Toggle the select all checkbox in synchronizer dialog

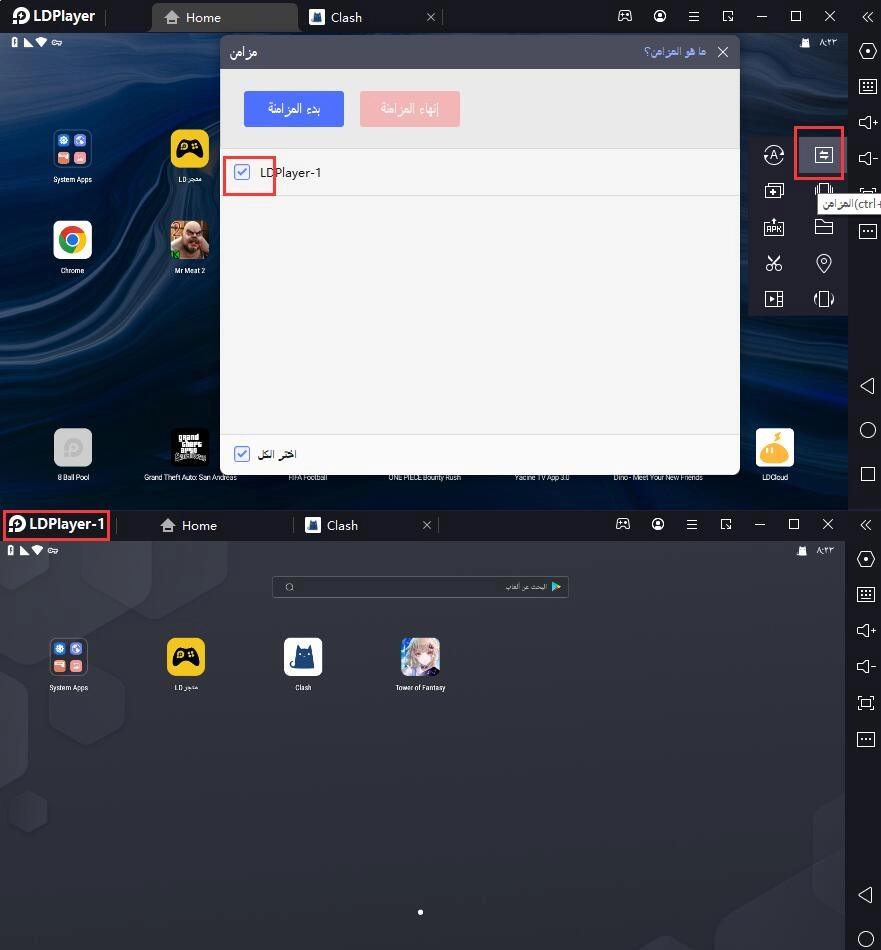242,454
